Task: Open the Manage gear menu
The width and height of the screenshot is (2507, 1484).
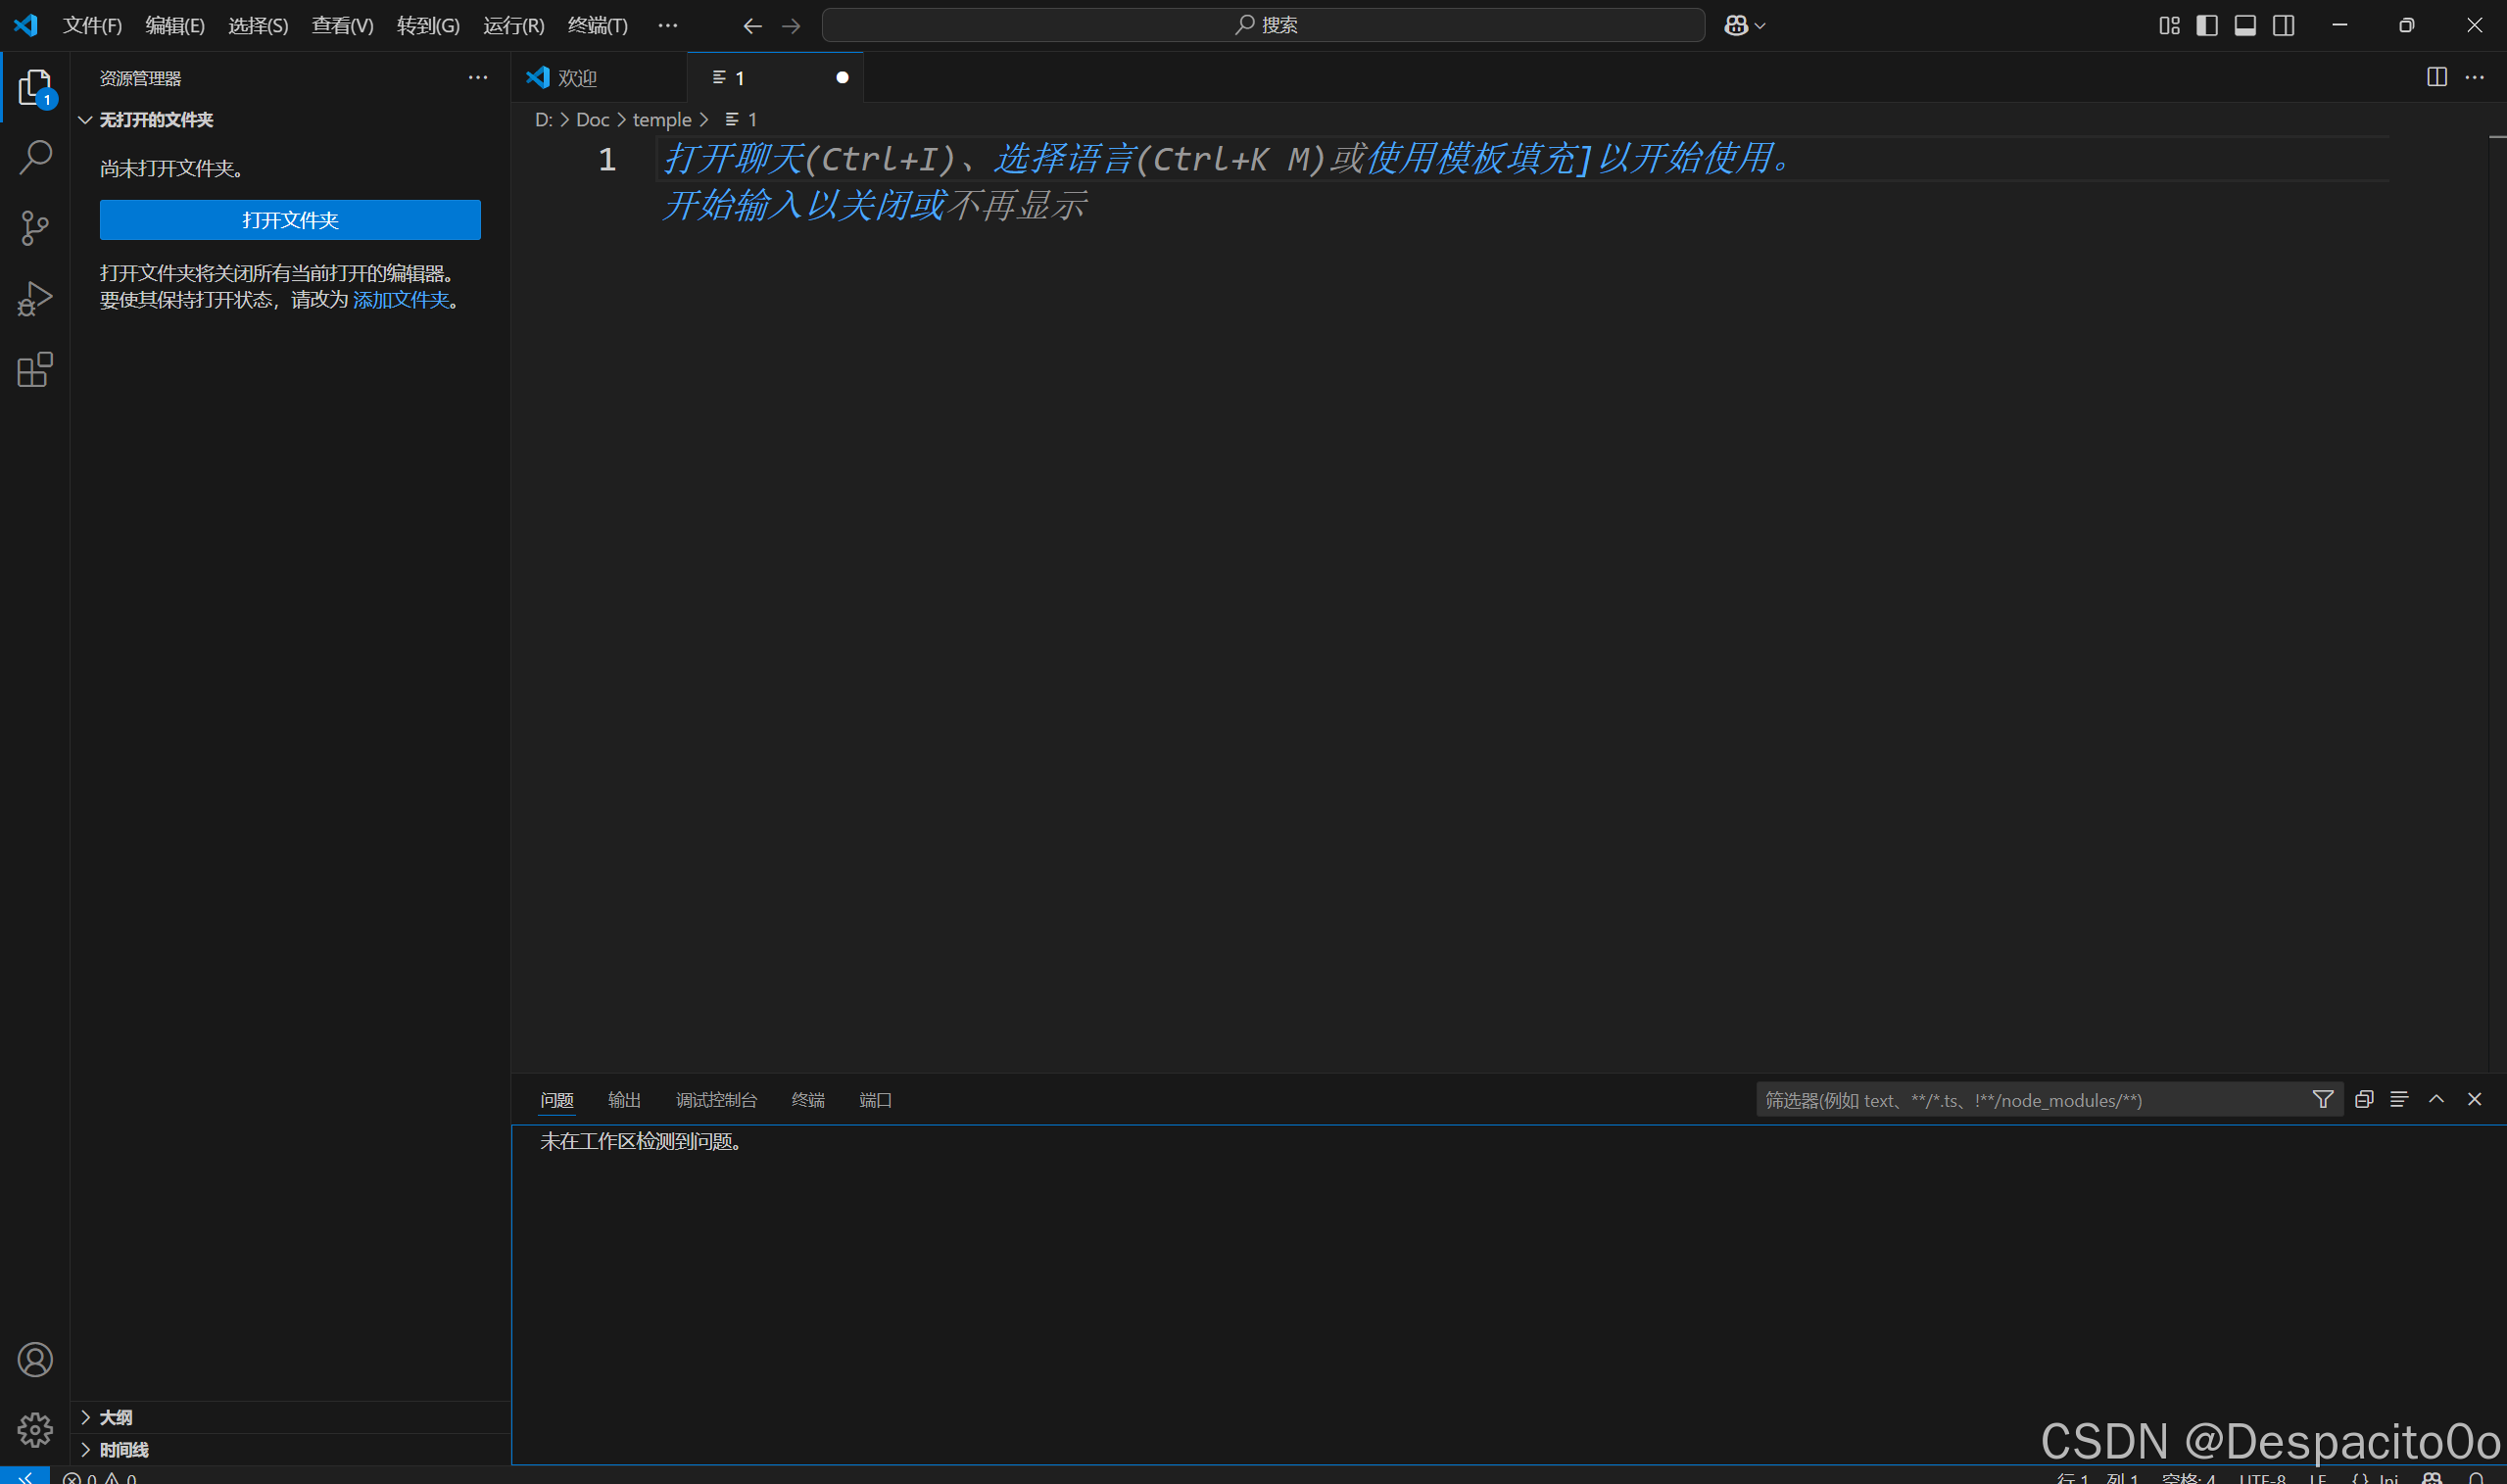Action: [x=35, y=1430]
